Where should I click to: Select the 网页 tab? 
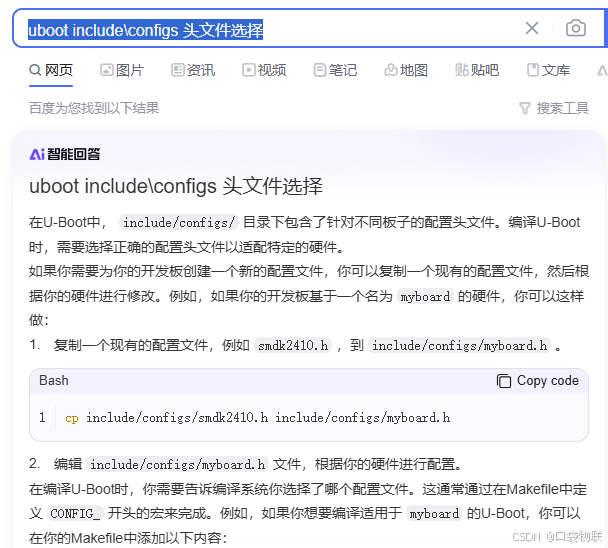click(51, 70)
